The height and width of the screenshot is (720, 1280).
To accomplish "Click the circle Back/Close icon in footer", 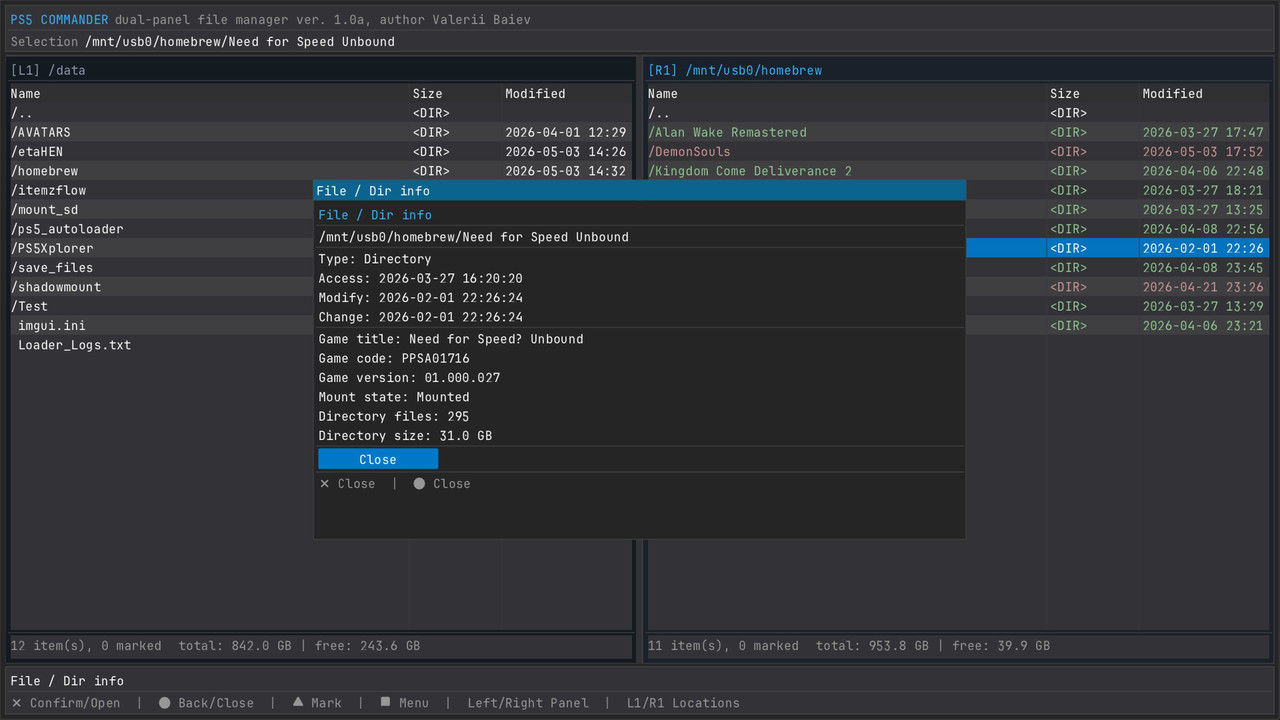I will 165,703.
